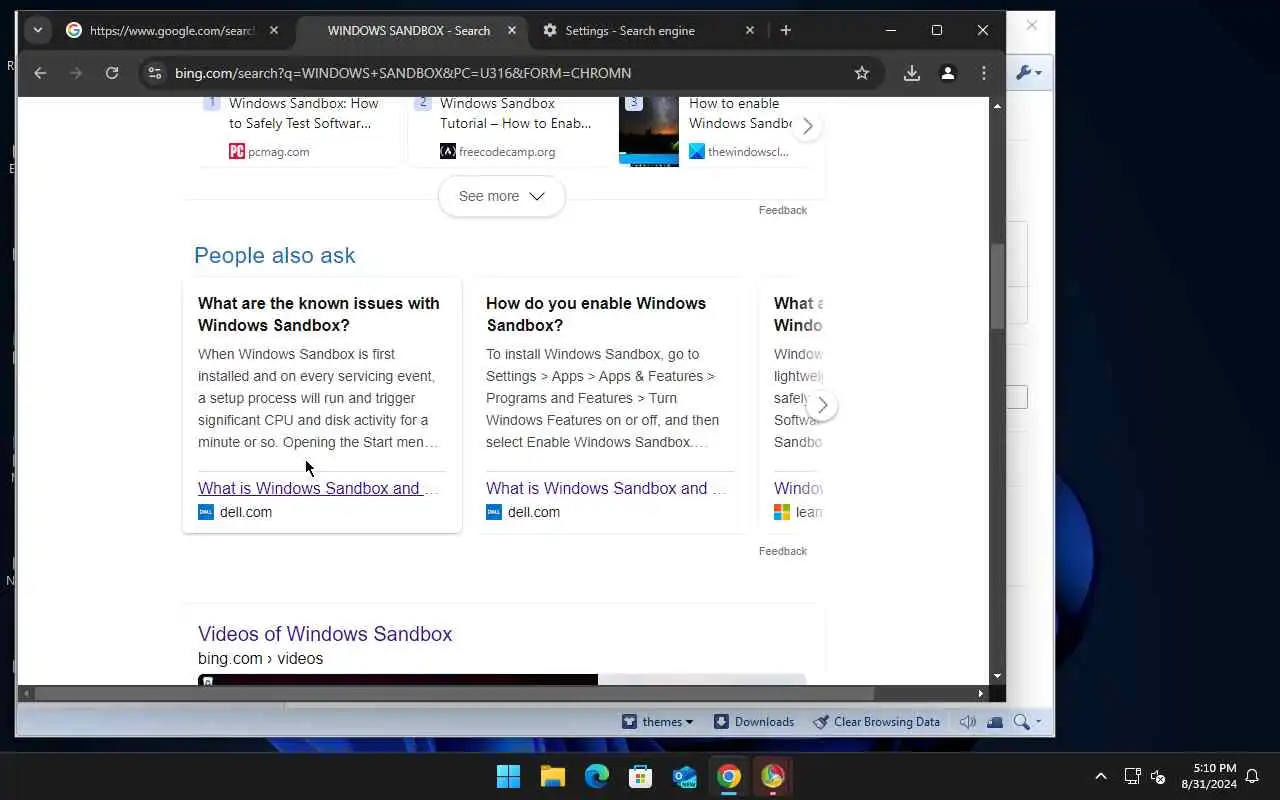This screenshot has height=800, width=1280.
Task: Click the page horizontal scrollbar thumb
Action: click(x=454, y=693)
